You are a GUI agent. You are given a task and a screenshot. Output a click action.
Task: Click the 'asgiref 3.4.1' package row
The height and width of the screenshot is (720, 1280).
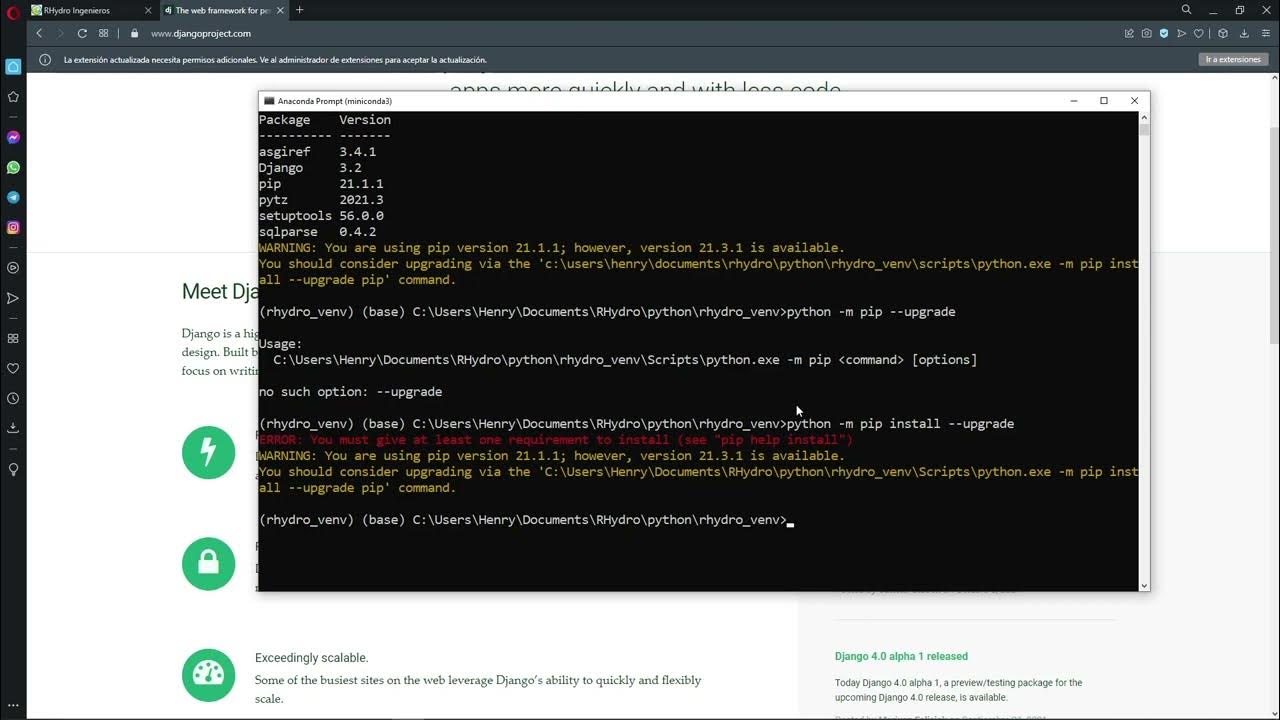(x=317, y=152)
